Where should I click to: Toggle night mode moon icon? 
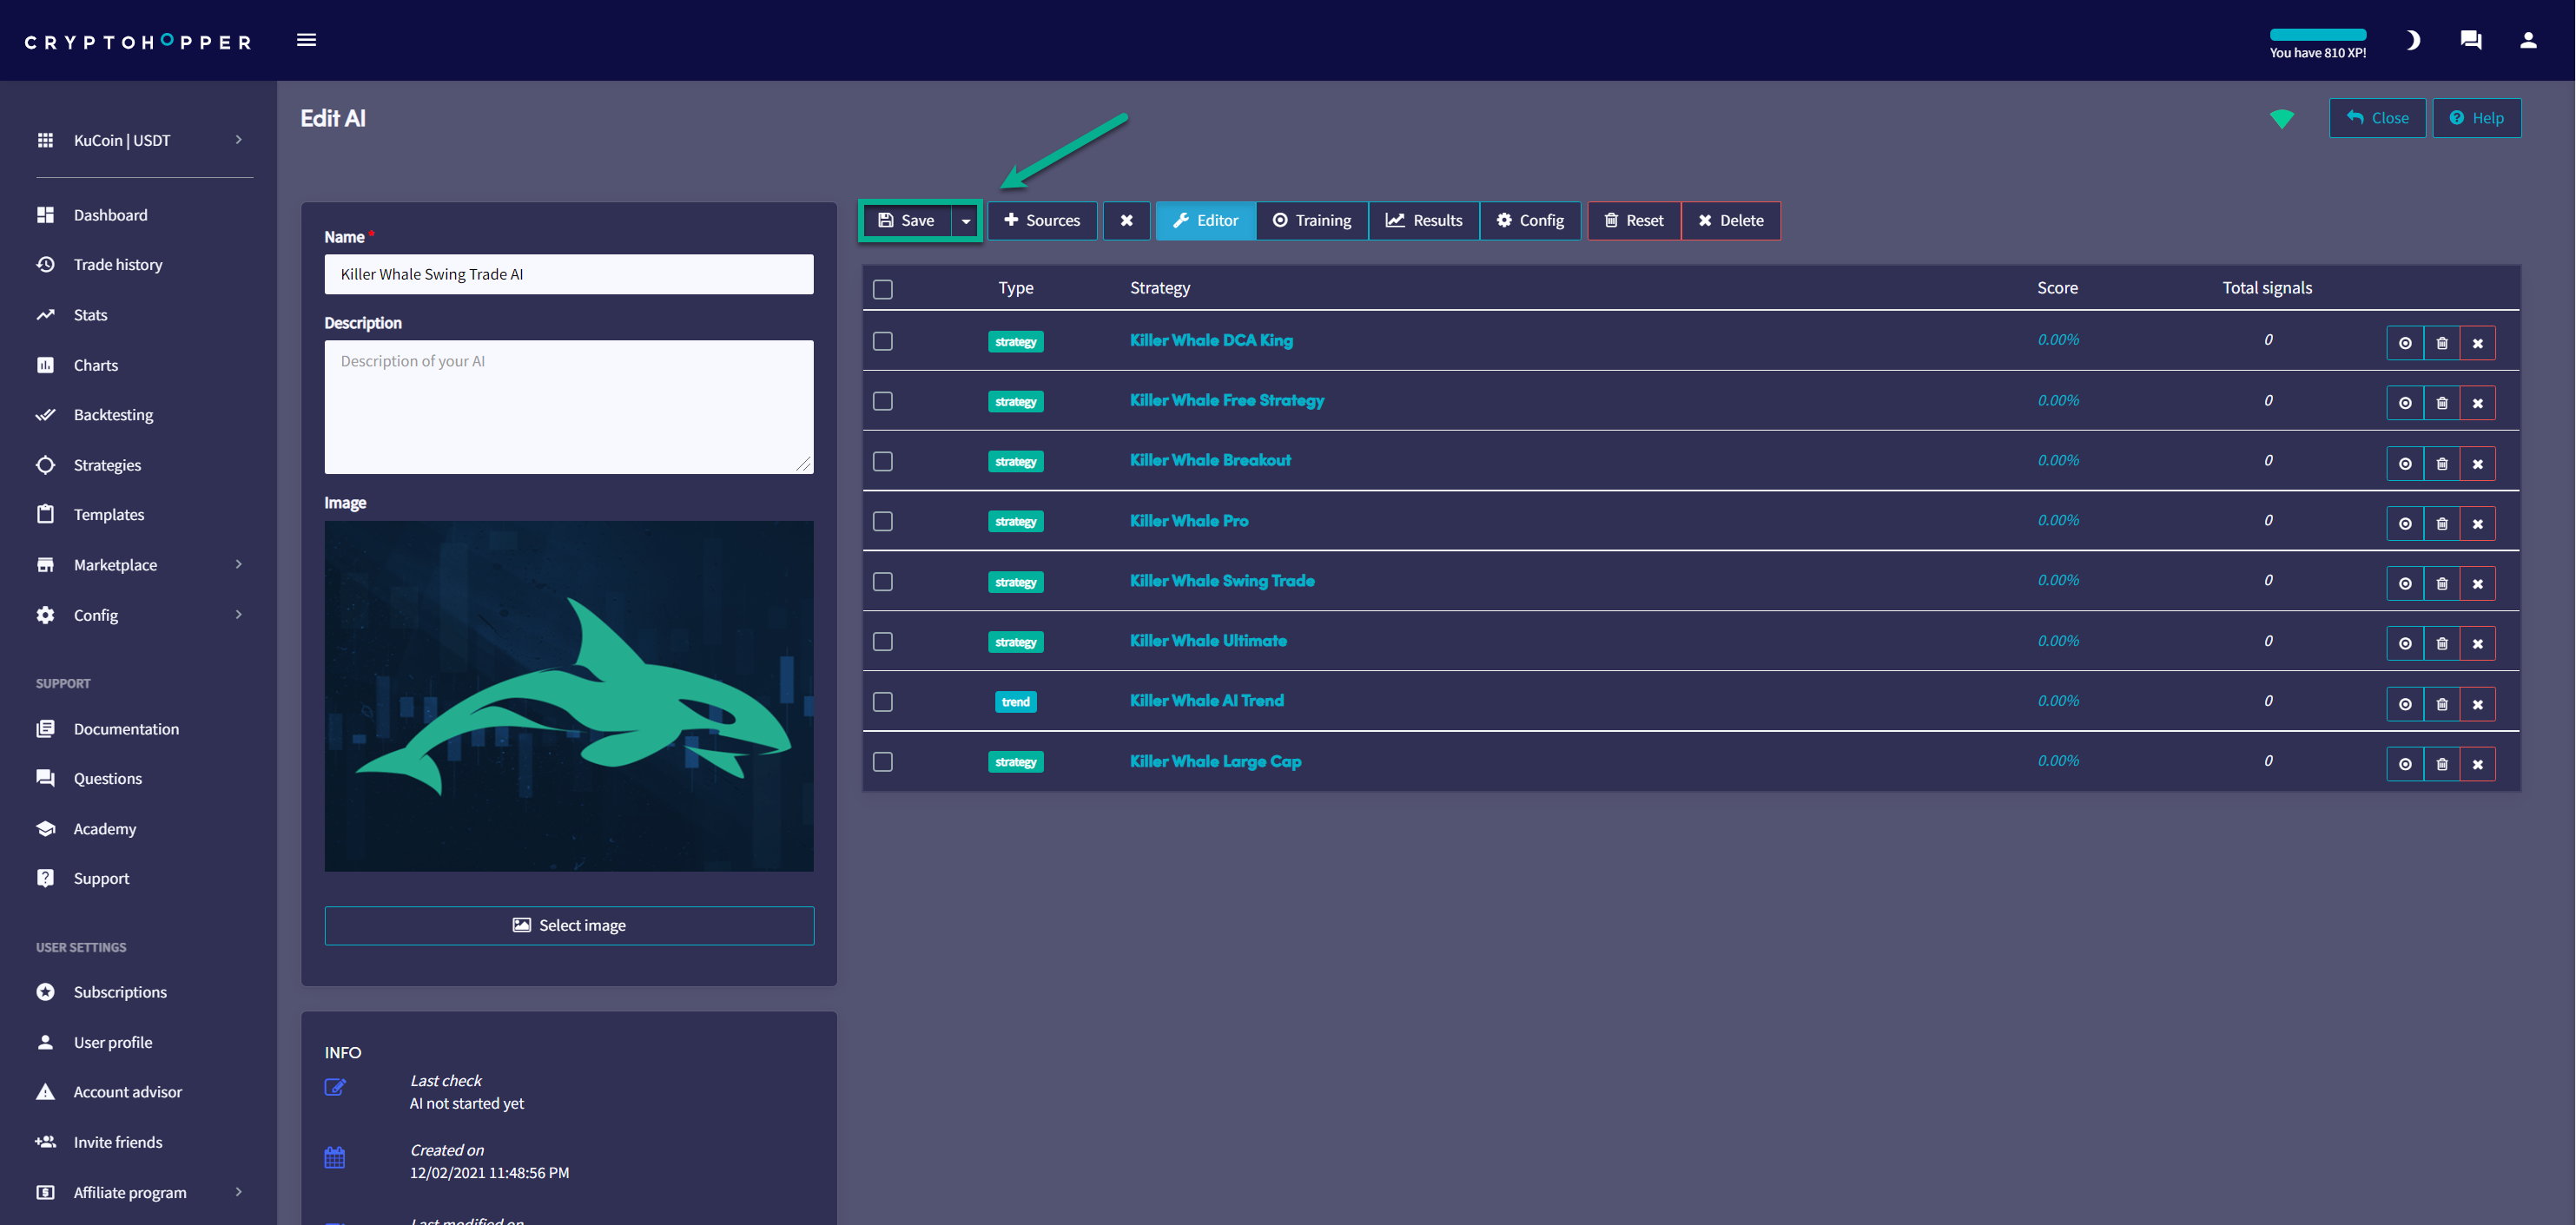tap(2412, 40)
